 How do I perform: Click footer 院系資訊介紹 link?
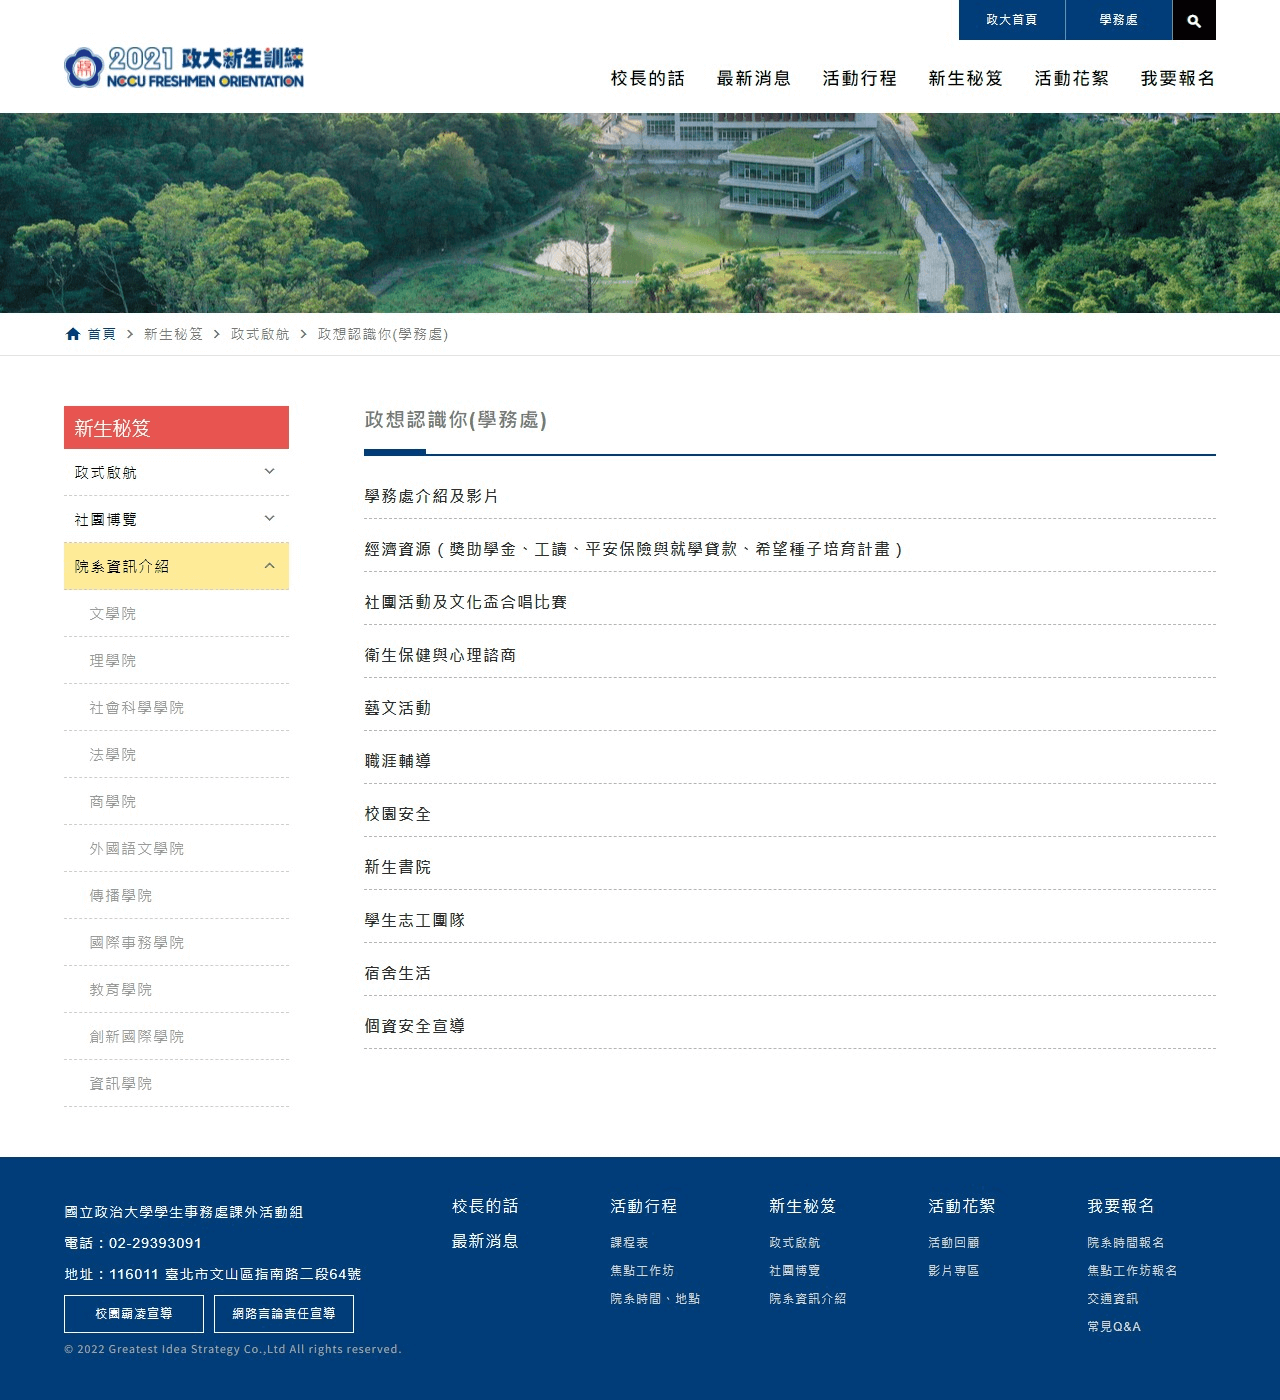pos(808,1298)
